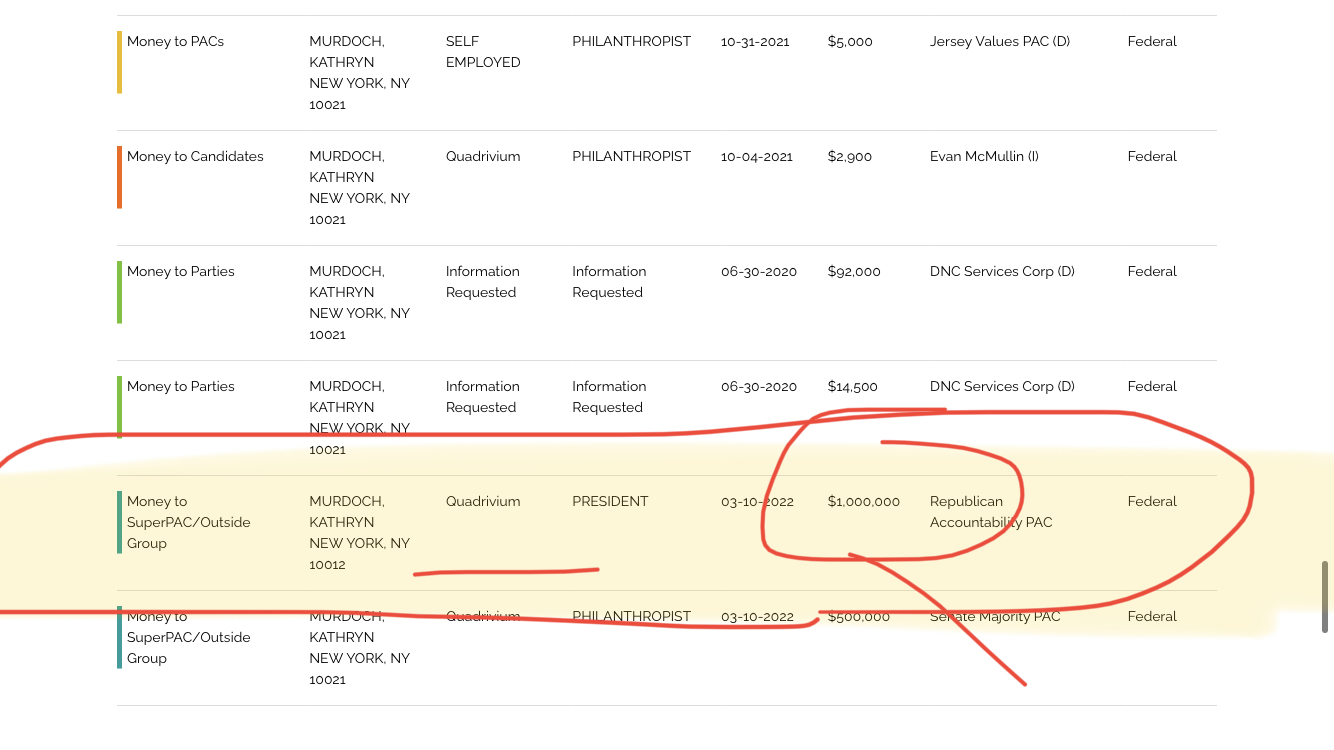Click the recipient "Jersey Values PAC (D)"
The height and width of the screenshot is (750, 1334).
[1000, 42]
